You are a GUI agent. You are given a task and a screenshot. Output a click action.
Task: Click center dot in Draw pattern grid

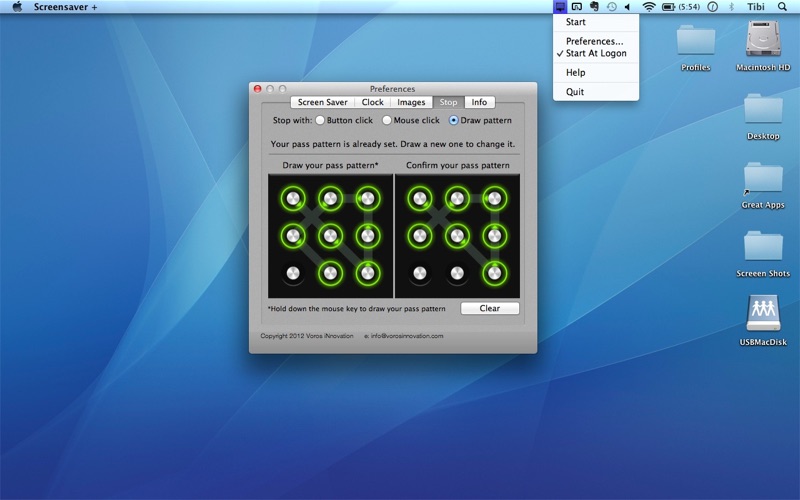tap(331, 236)
